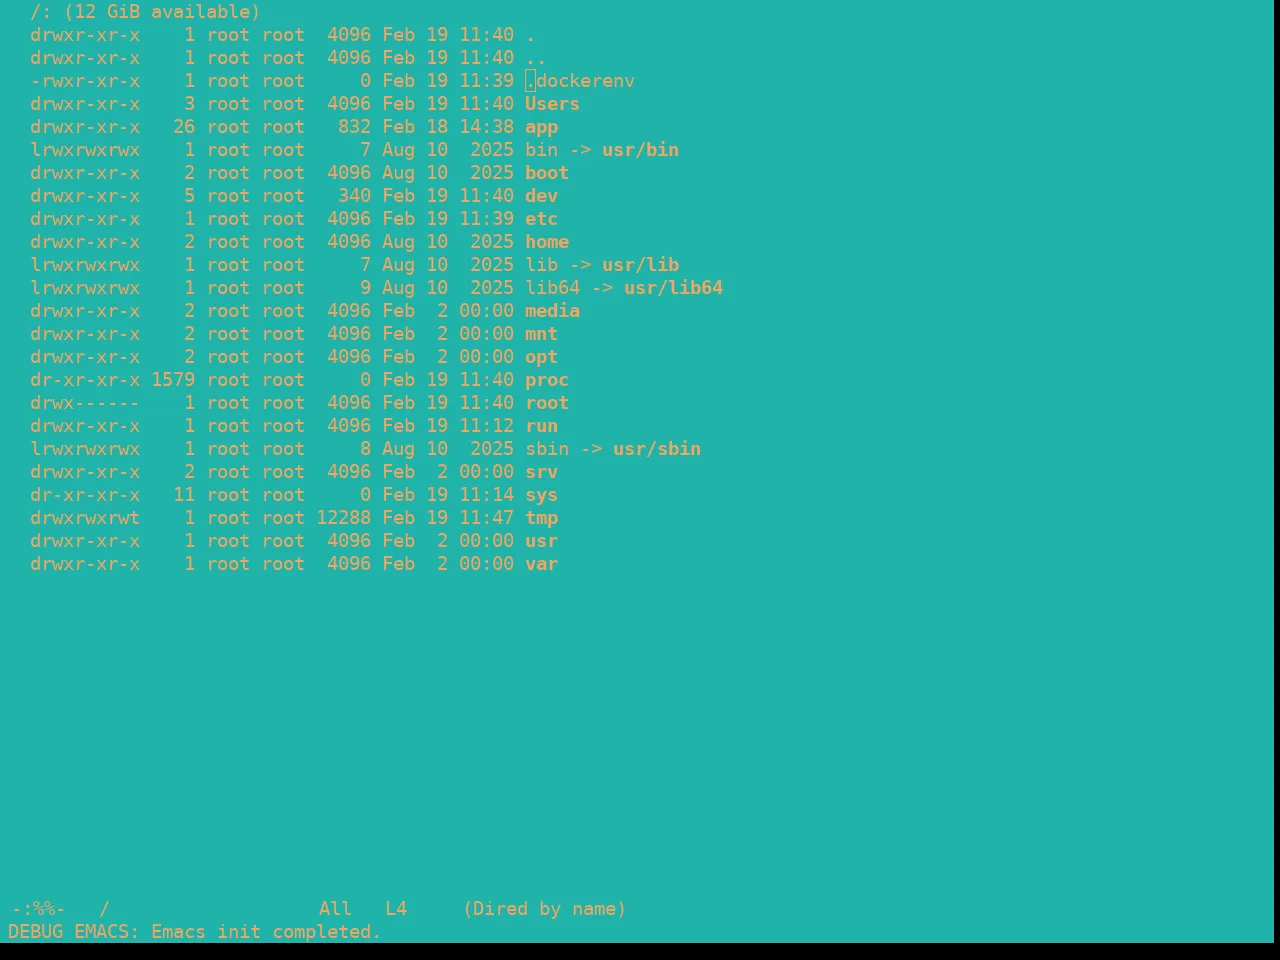Select the usr/lib symlink target

(x=640, y=265)
